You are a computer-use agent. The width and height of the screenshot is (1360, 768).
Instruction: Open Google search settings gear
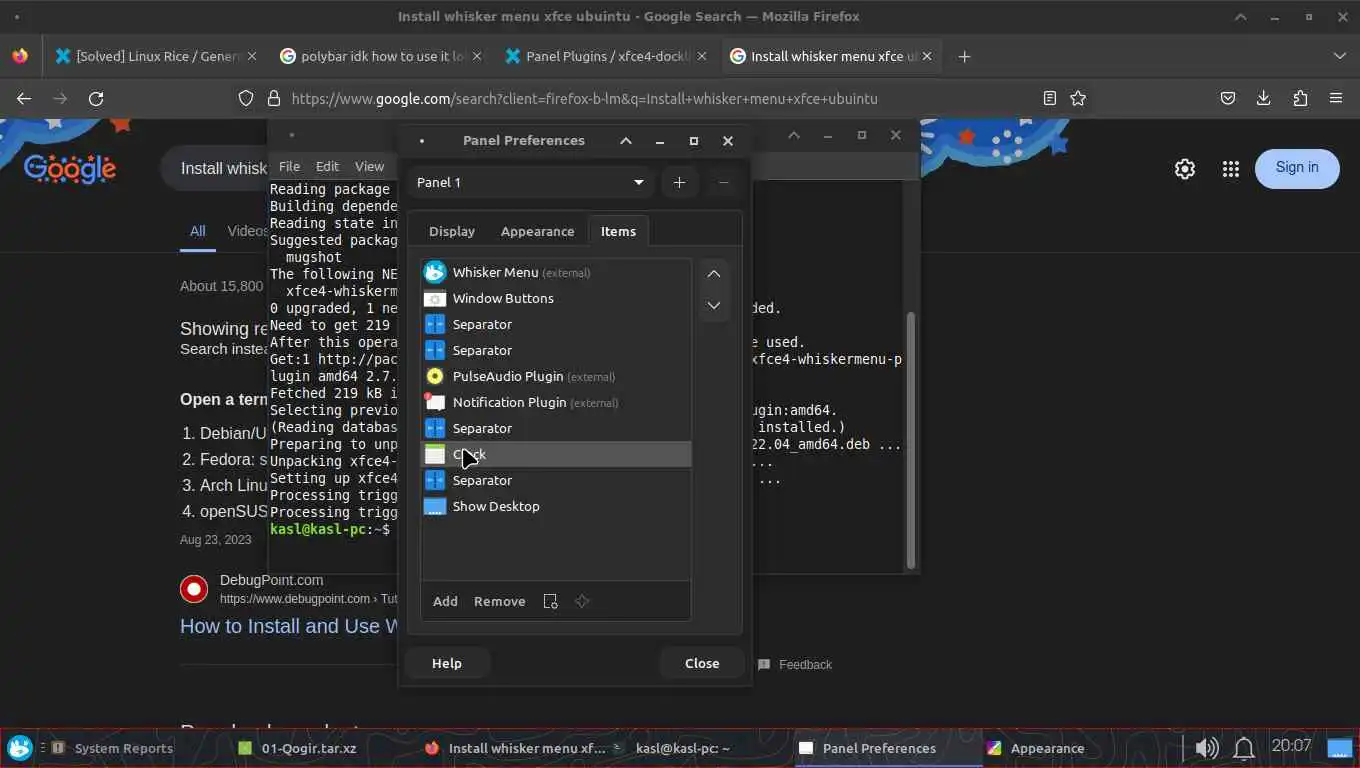coord(1185,169)
